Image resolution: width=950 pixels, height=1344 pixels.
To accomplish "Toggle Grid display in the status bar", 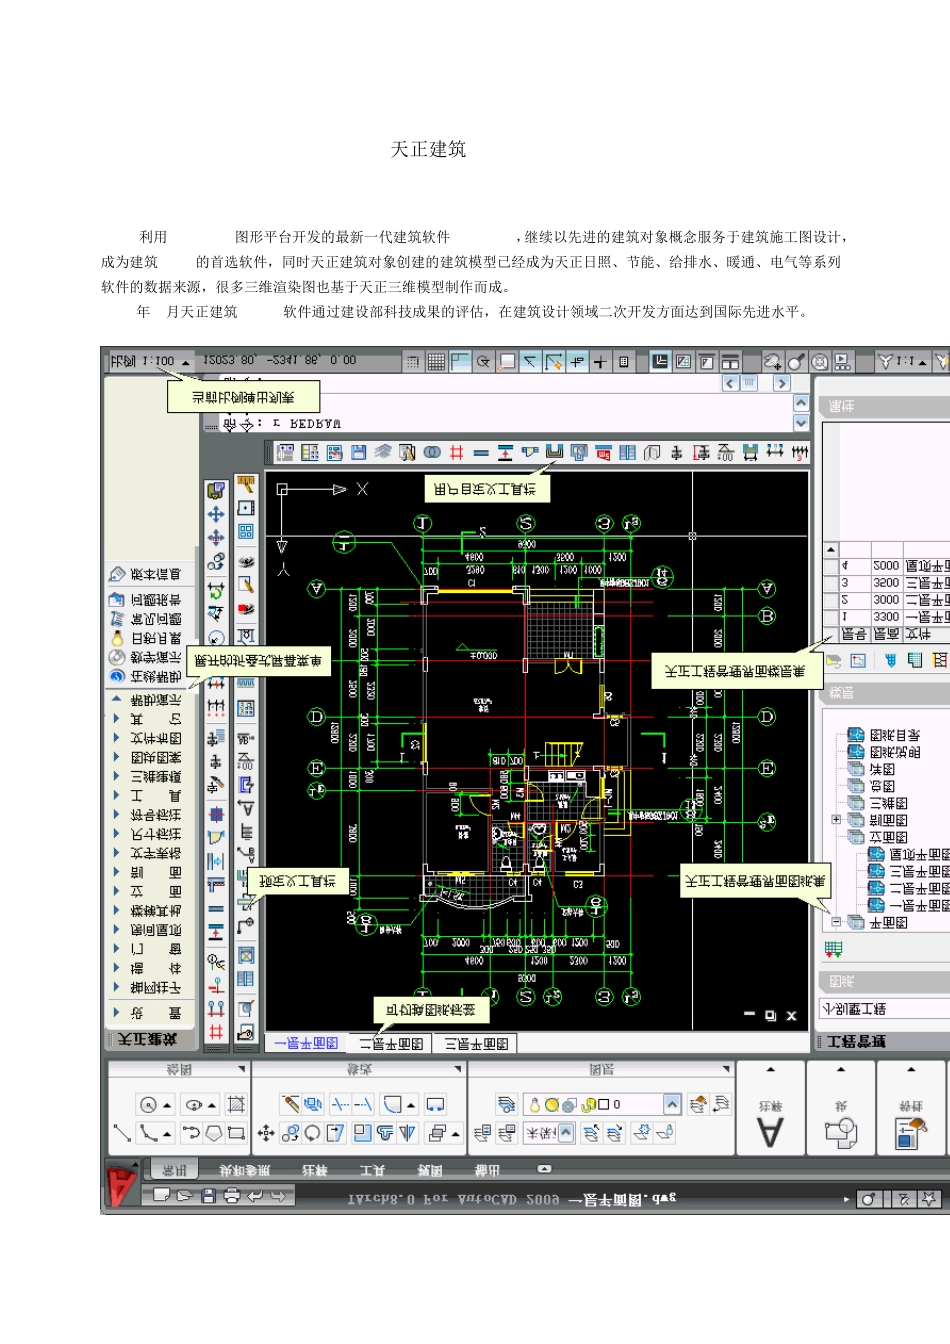I will pos(436,362).
